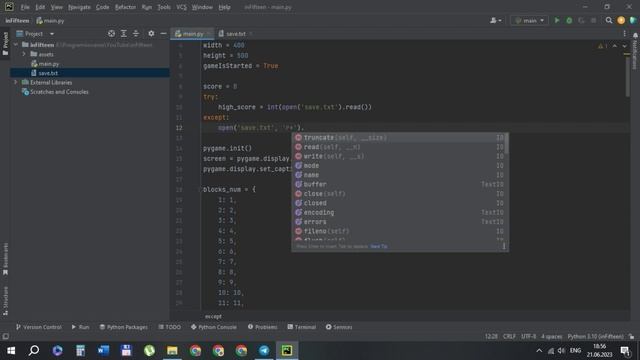Click the Next Tip link in completion popup

coord(379,246)
